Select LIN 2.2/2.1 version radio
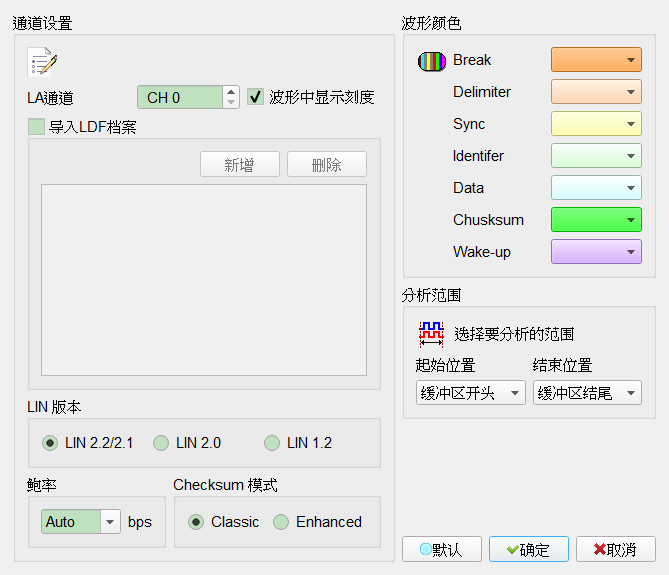669x575 pixels. 50,443
